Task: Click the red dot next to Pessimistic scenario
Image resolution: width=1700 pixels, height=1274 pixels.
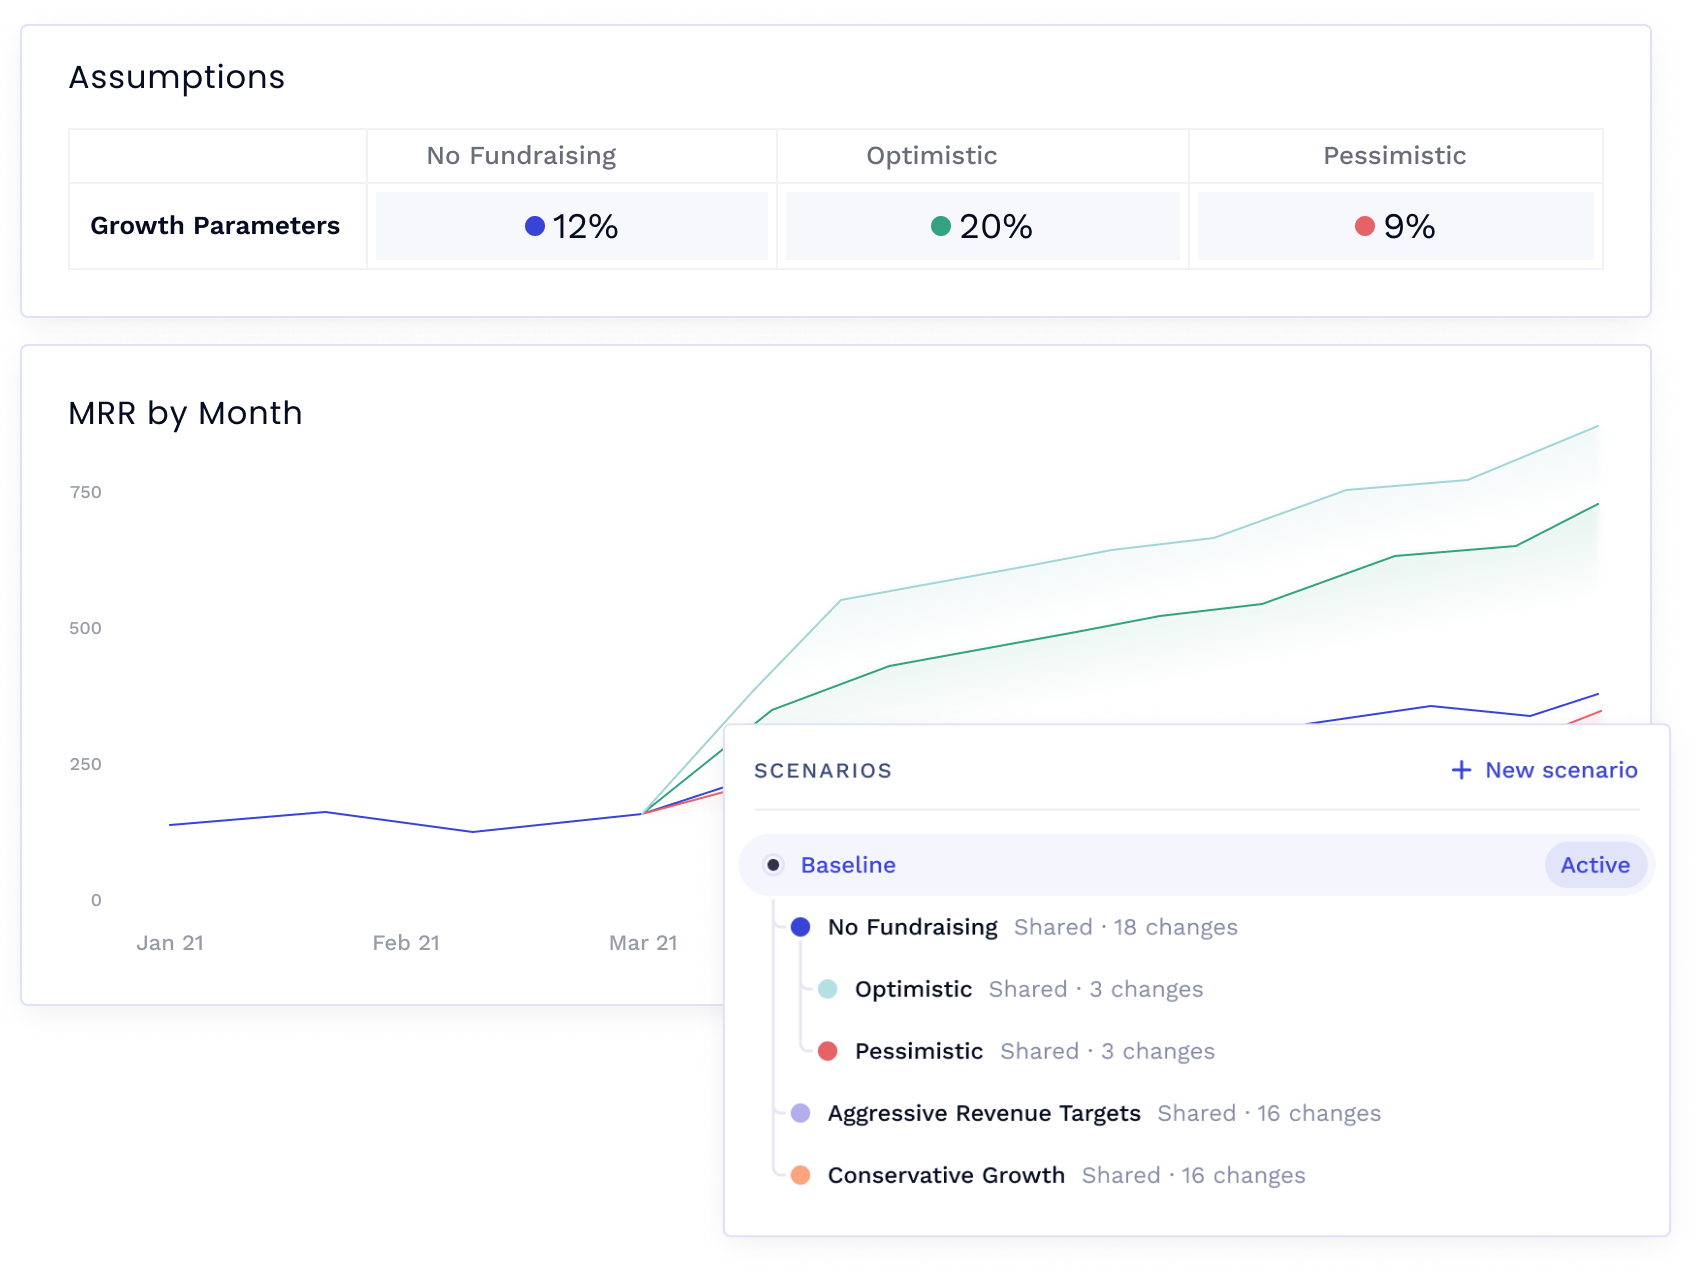Action: pyautogui.click(x=827, y=1051)
